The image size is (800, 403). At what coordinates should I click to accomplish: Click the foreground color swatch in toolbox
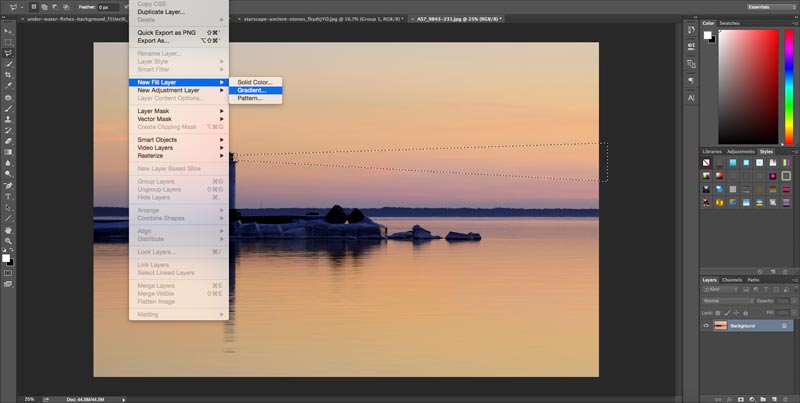[x=6, y=258]
